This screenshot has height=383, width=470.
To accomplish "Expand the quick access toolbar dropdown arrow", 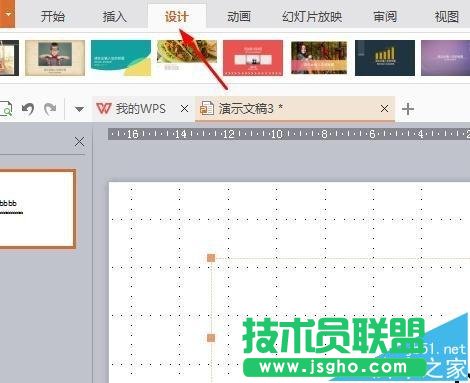I will point(79,109).
